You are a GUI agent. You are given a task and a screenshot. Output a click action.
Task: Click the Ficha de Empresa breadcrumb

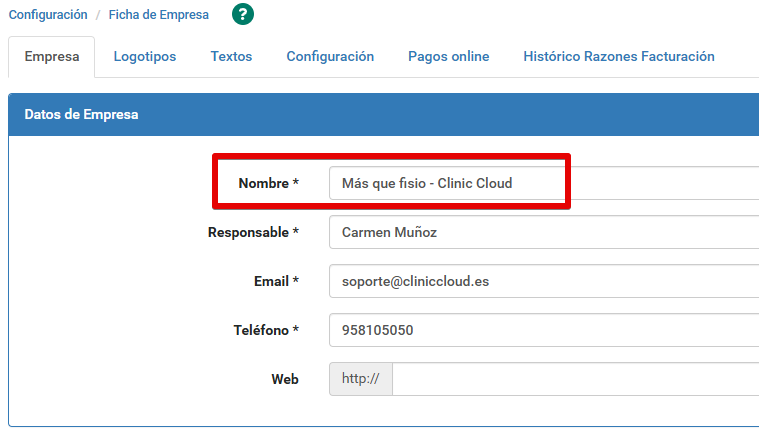[159, 15]
